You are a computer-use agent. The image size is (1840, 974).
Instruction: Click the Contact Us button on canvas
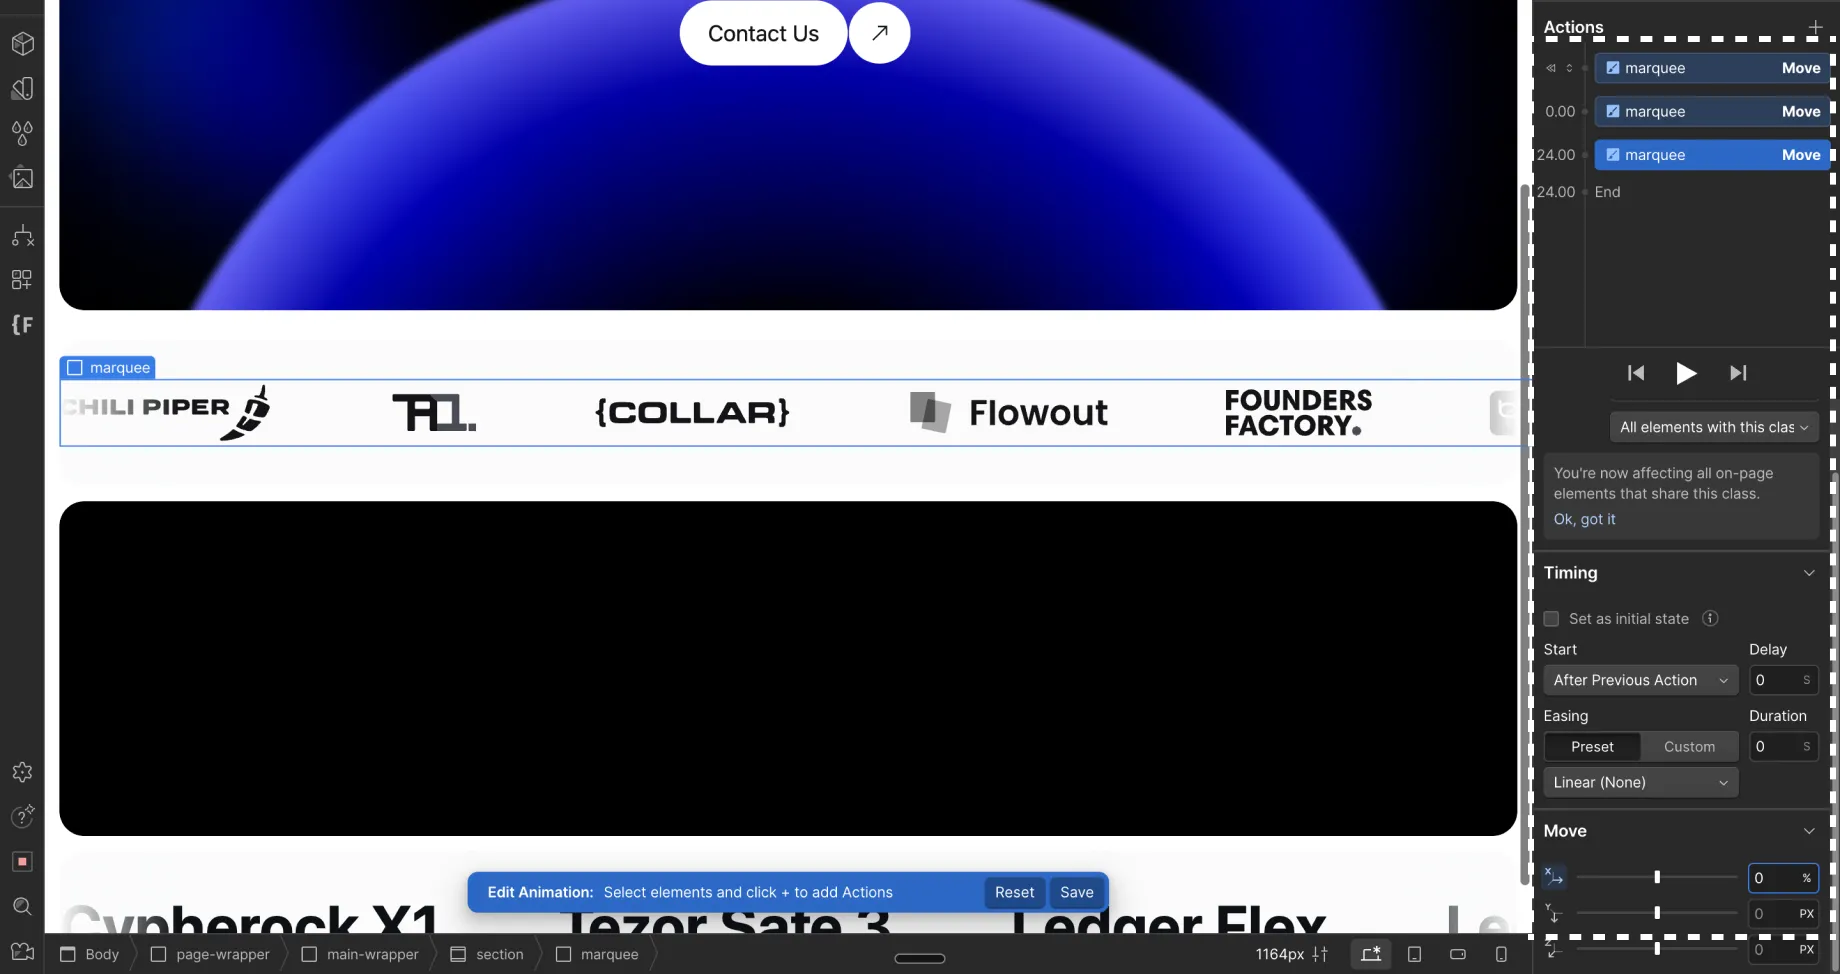(x=763, y=33)
